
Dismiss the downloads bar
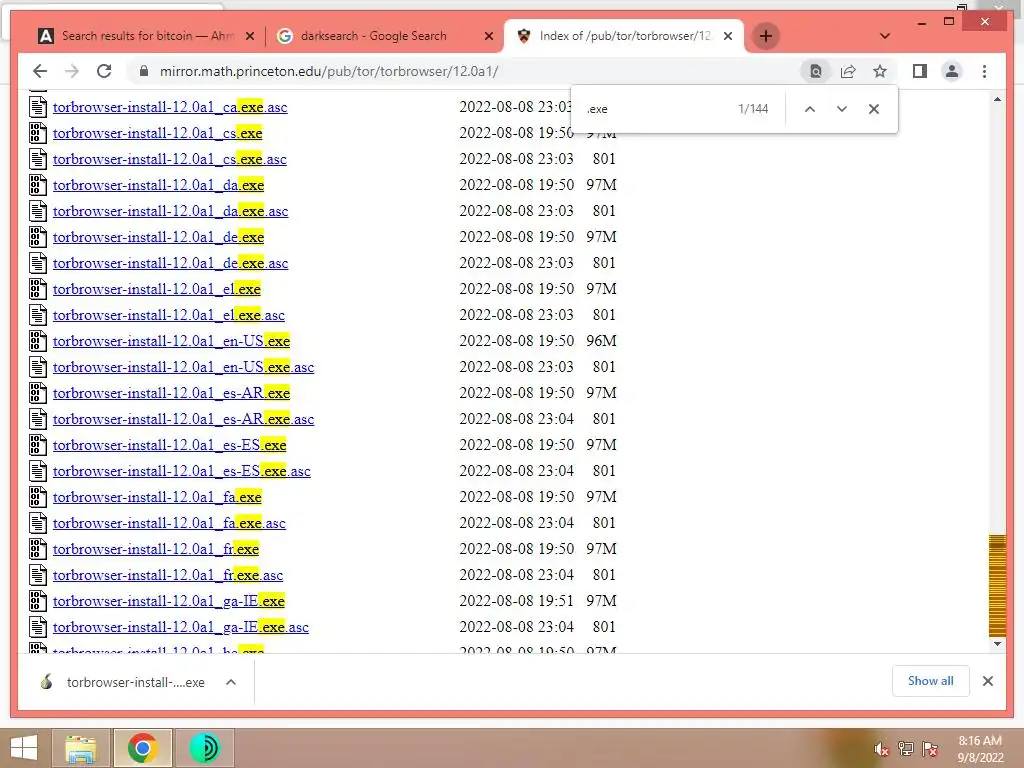click(987, 681)
